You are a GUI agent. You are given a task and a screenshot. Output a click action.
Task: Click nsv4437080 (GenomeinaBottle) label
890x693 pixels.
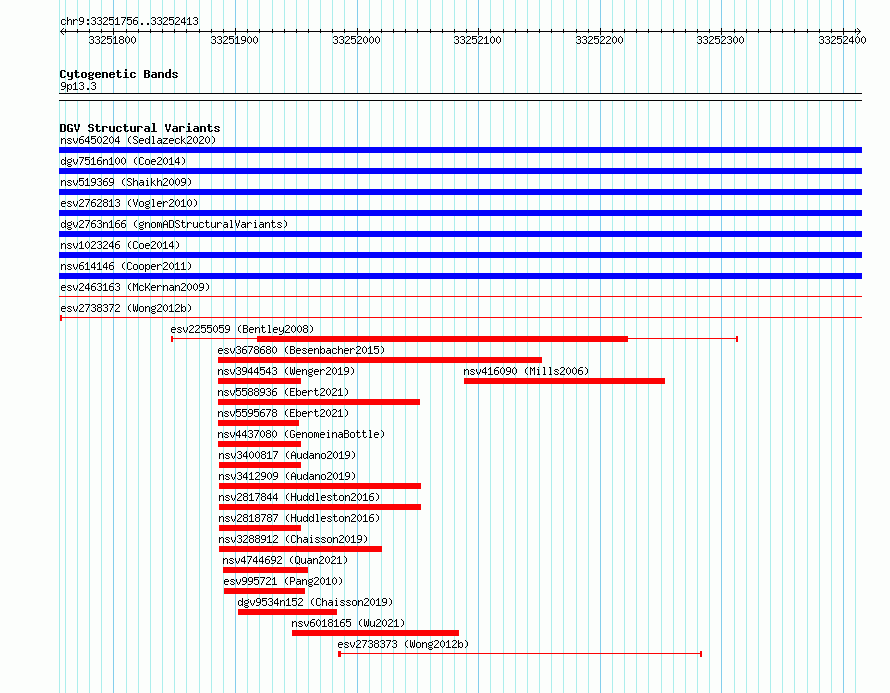point(301,434)
